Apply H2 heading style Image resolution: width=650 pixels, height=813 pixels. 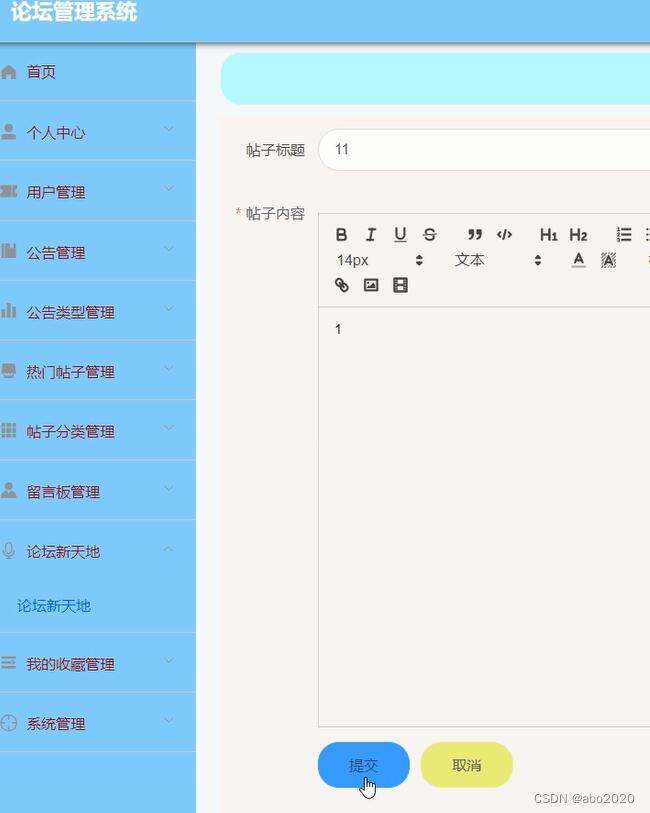click(578, 235)
